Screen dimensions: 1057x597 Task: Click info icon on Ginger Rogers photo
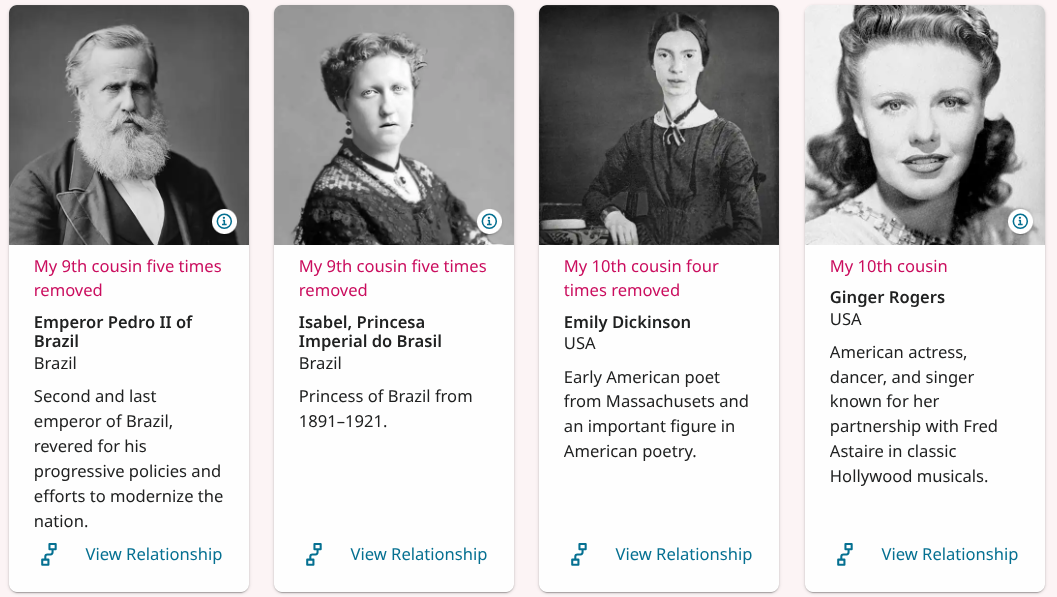pyautogui.click(x=1020, y=221)
